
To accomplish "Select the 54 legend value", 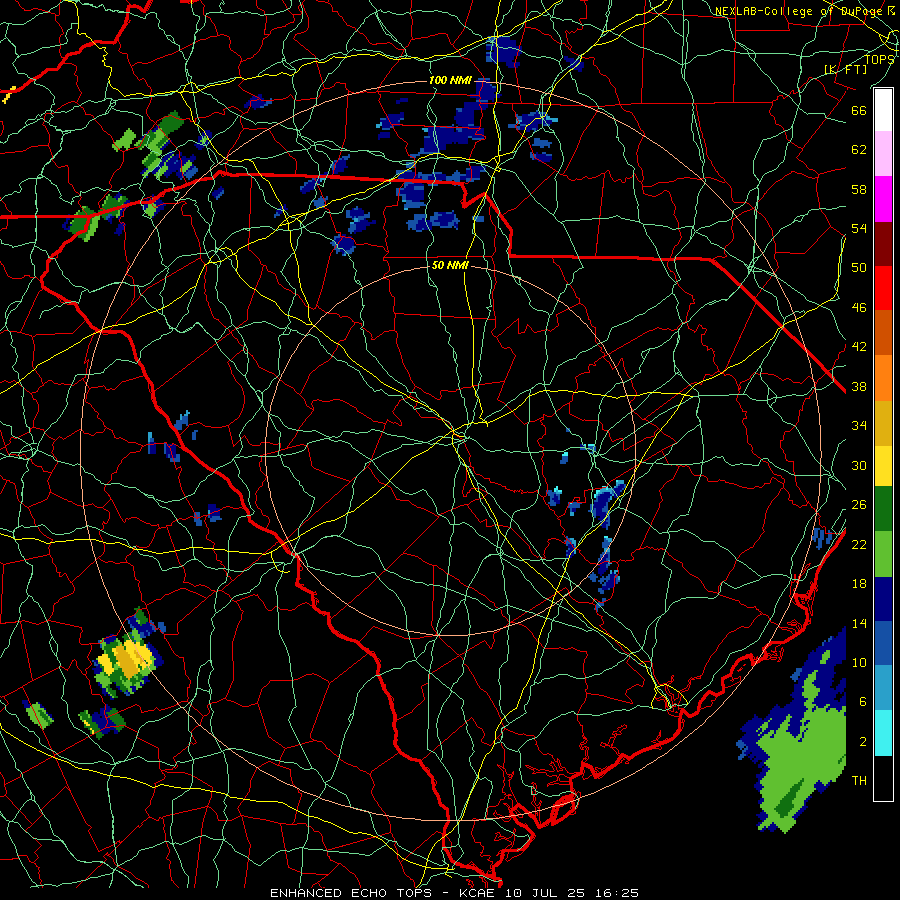I will click(859, 228).
